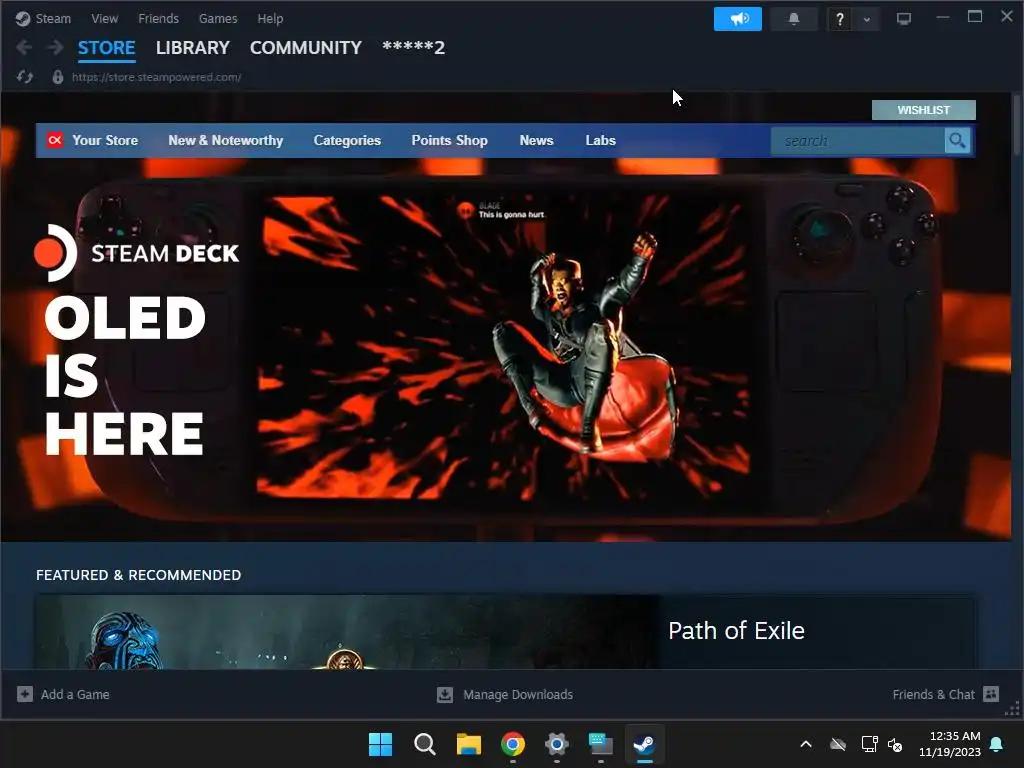Go forward with the right arrow

click(56, 47)
